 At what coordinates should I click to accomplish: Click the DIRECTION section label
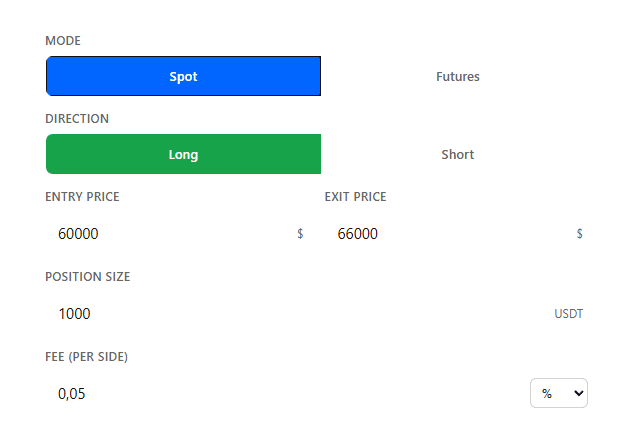[x=77, y=119]
